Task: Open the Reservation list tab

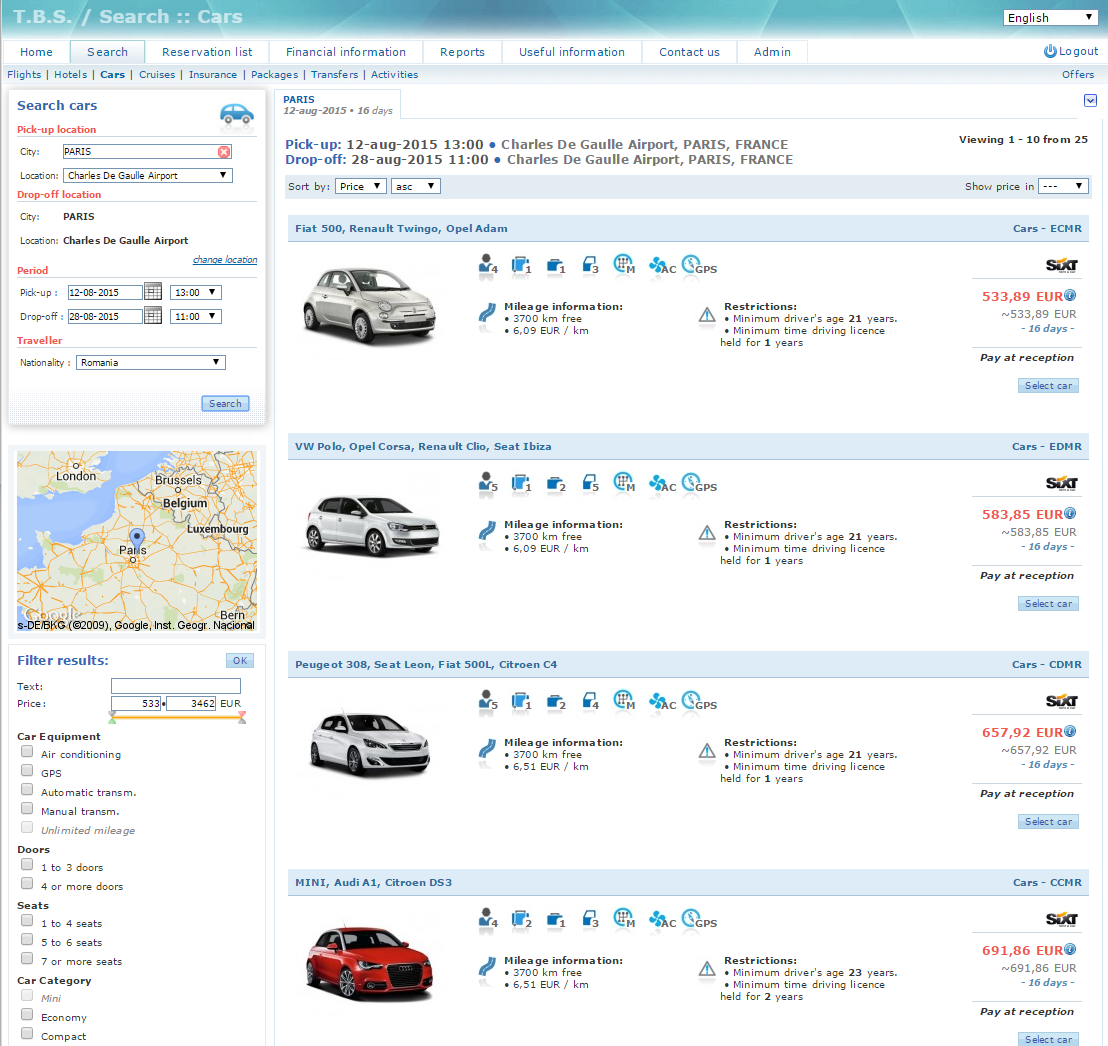Action: (x=207, y=52)
